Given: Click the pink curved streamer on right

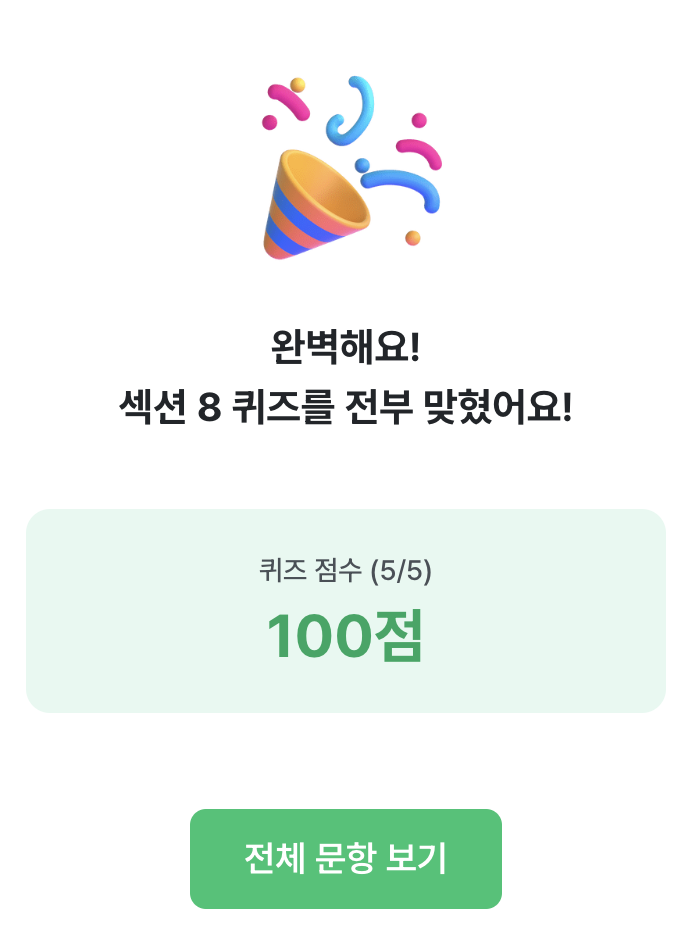Looking at the screenshot, I should pyautogui.click(x=419, y=152).
